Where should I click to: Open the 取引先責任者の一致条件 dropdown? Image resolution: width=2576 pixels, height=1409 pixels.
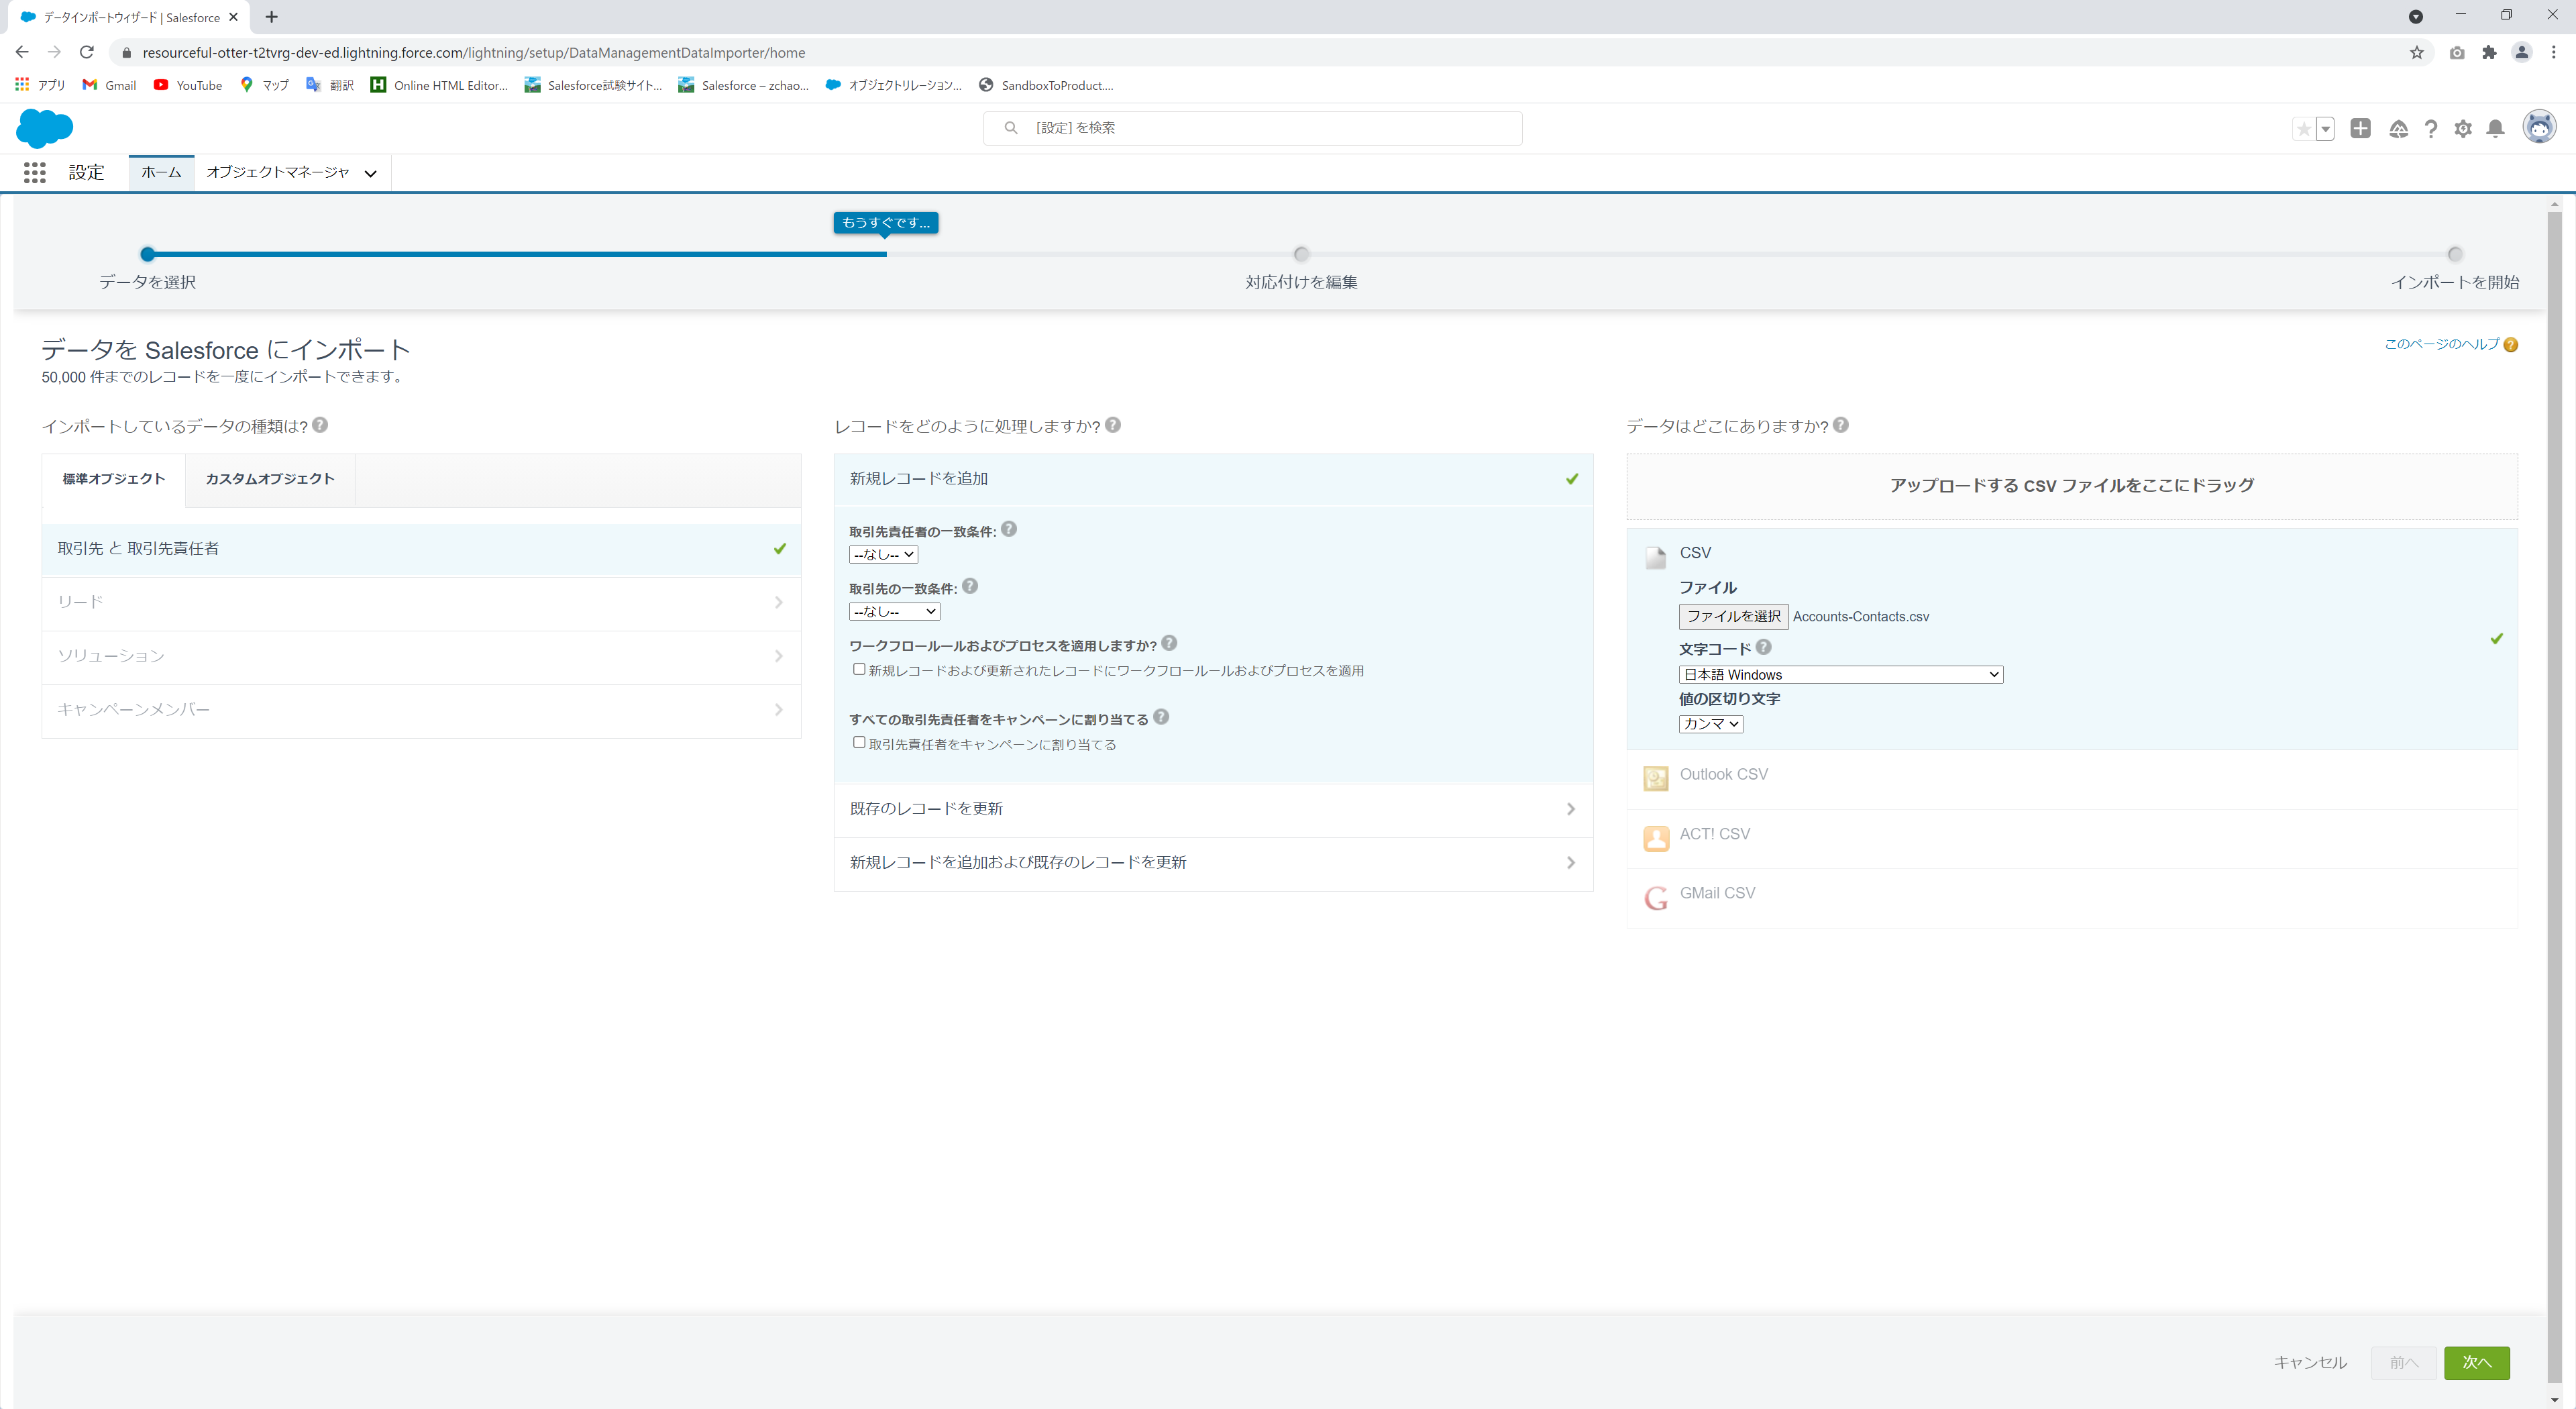point(883,554)
